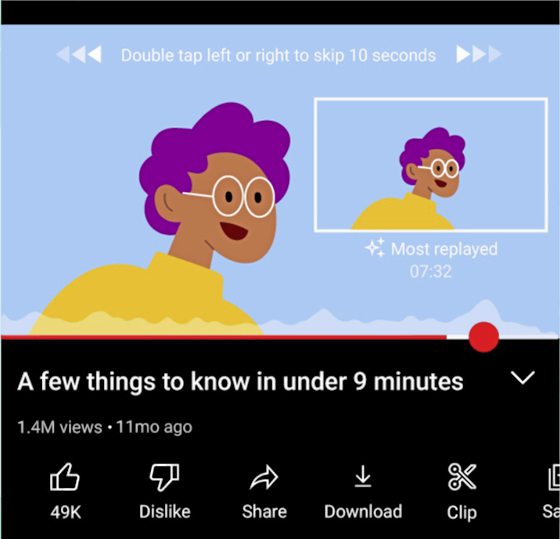Click the played red portion of progress bar
The height and width of the screenshot is (539, 560).
coord(224,337)
